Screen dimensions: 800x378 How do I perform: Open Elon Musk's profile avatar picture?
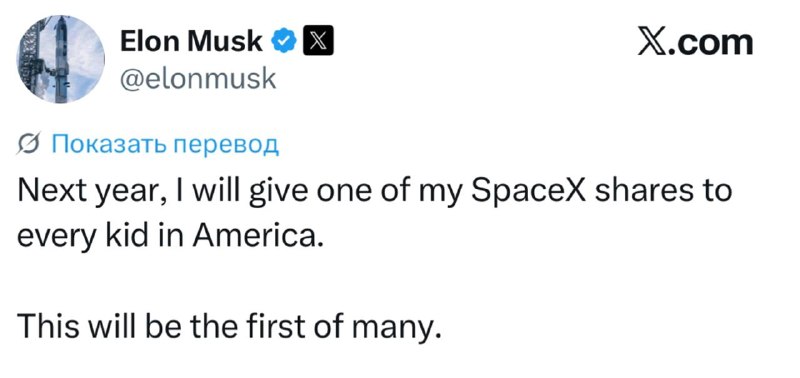(x=61, y=59)
